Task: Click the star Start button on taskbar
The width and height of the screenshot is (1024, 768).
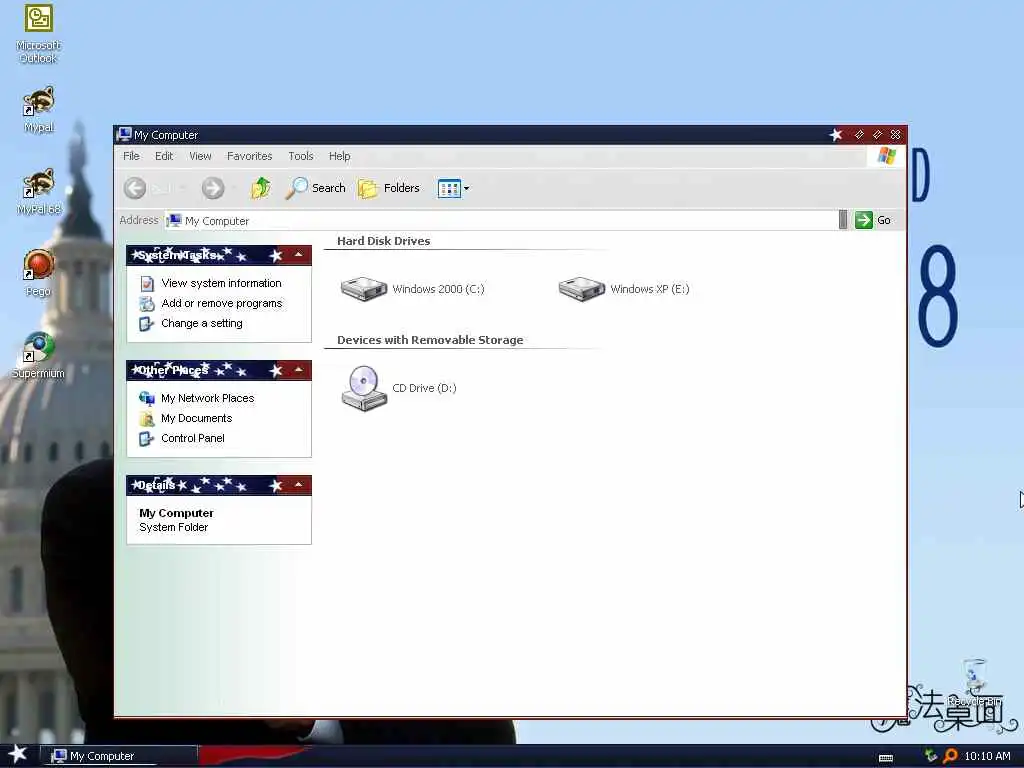Action: [18, 755]
